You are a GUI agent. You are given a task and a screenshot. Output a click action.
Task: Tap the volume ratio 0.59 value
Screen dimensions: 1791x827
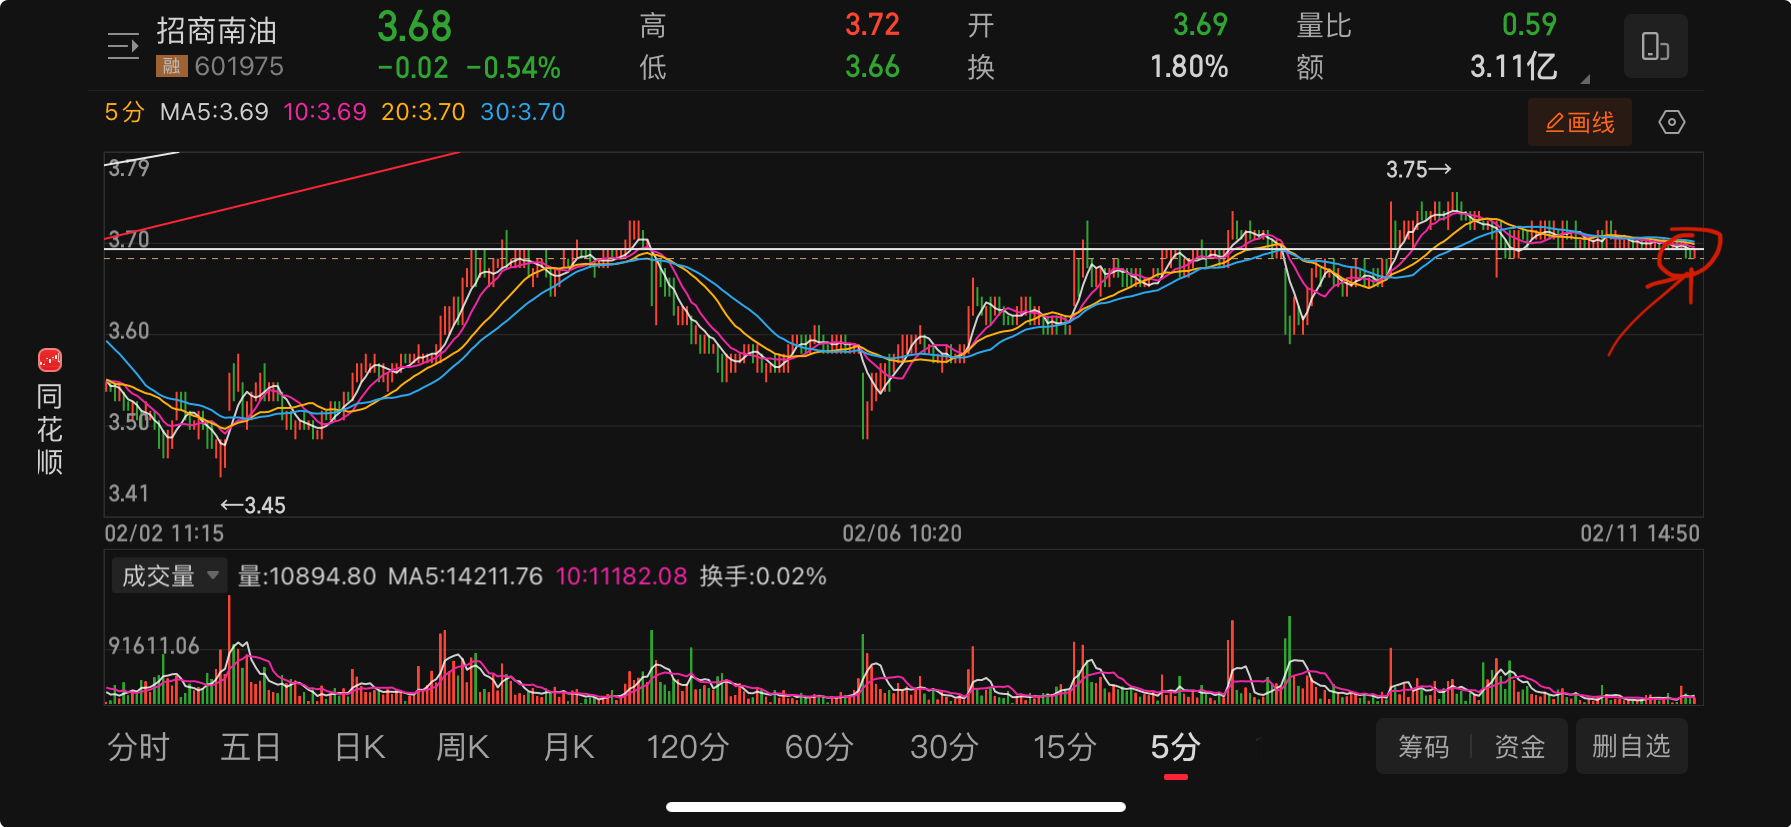pos(1529,25)
